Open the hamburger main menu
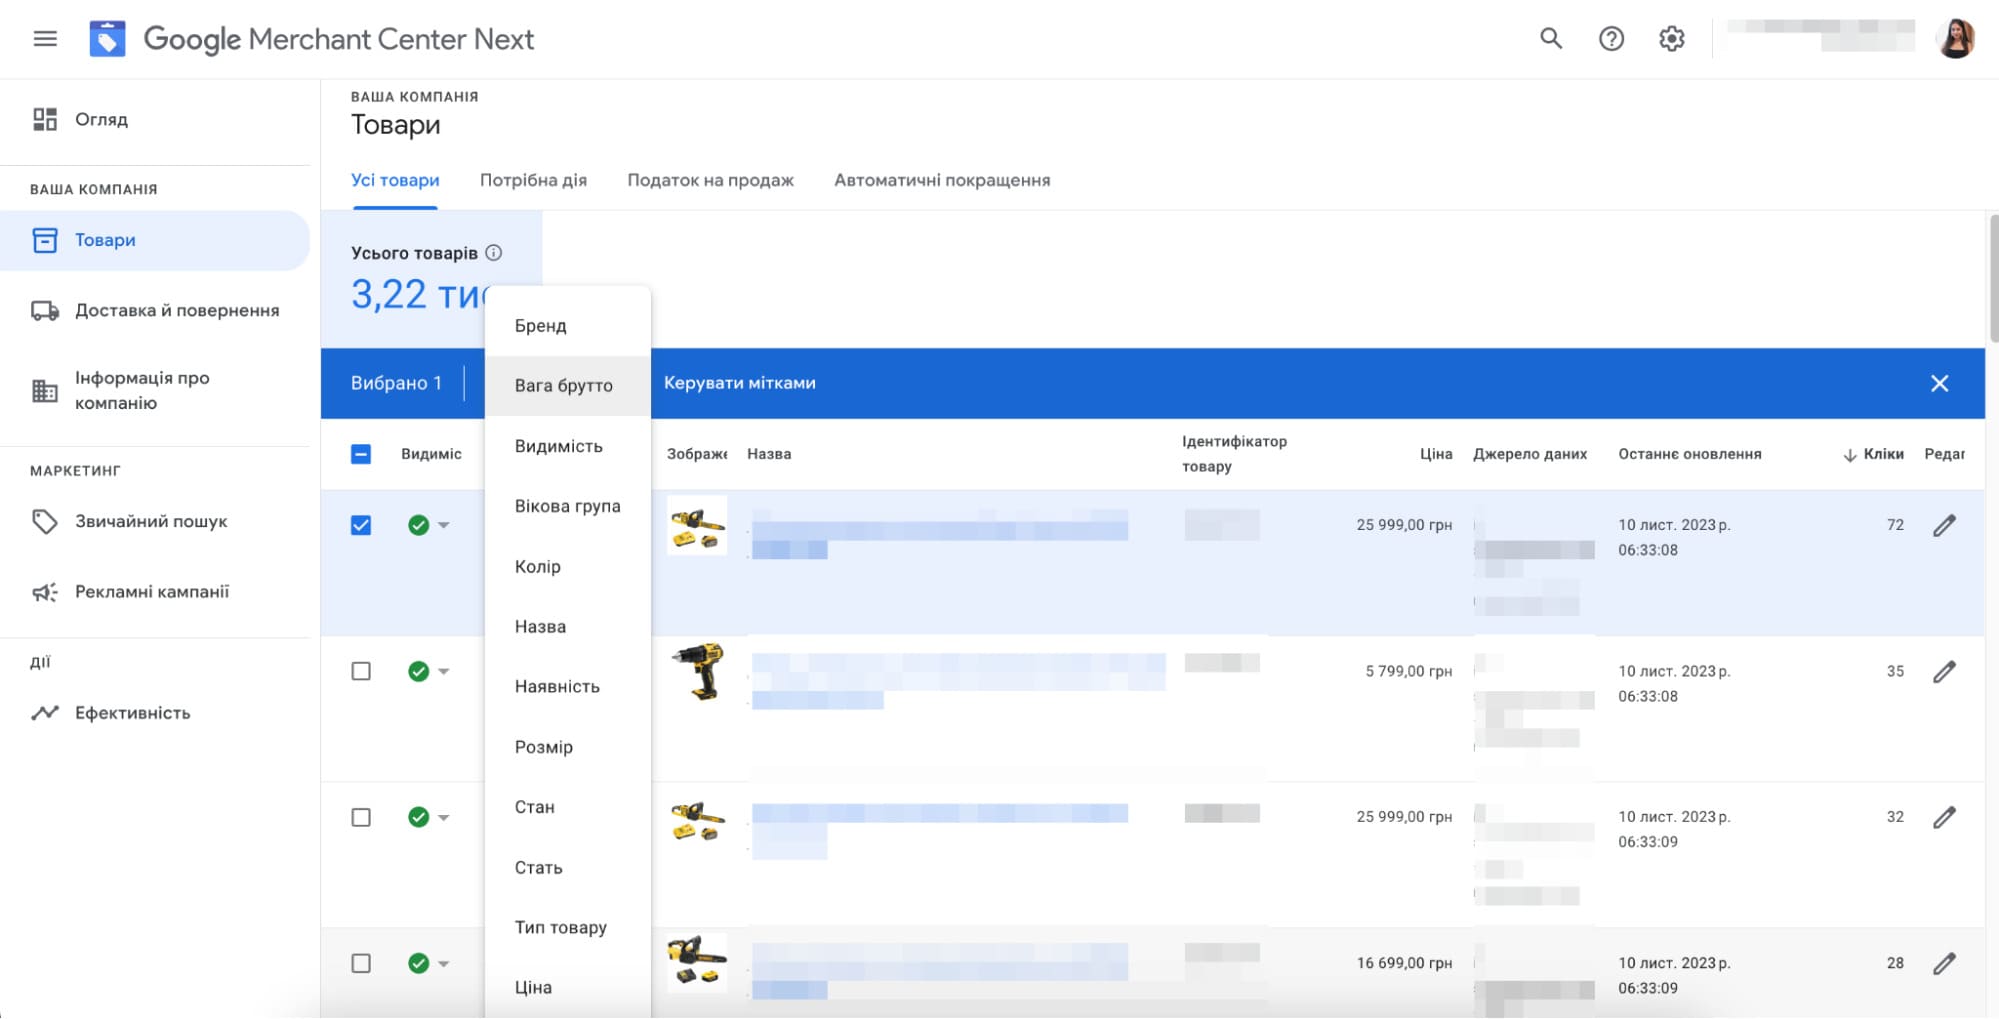The image size is (1999, 1019). (45, 39)
